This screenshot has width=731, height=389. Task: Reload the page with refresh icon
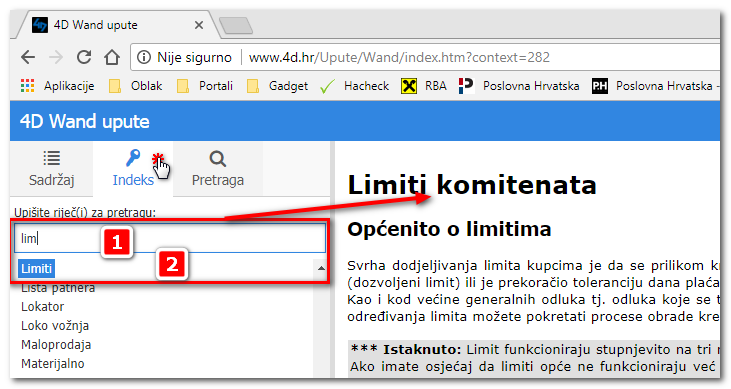84,57
